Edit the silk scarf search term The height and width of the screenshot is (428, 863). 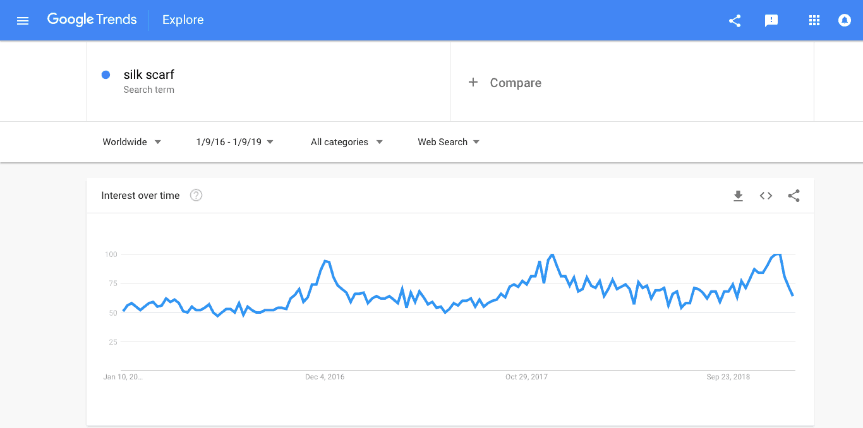tap(149, 75)
